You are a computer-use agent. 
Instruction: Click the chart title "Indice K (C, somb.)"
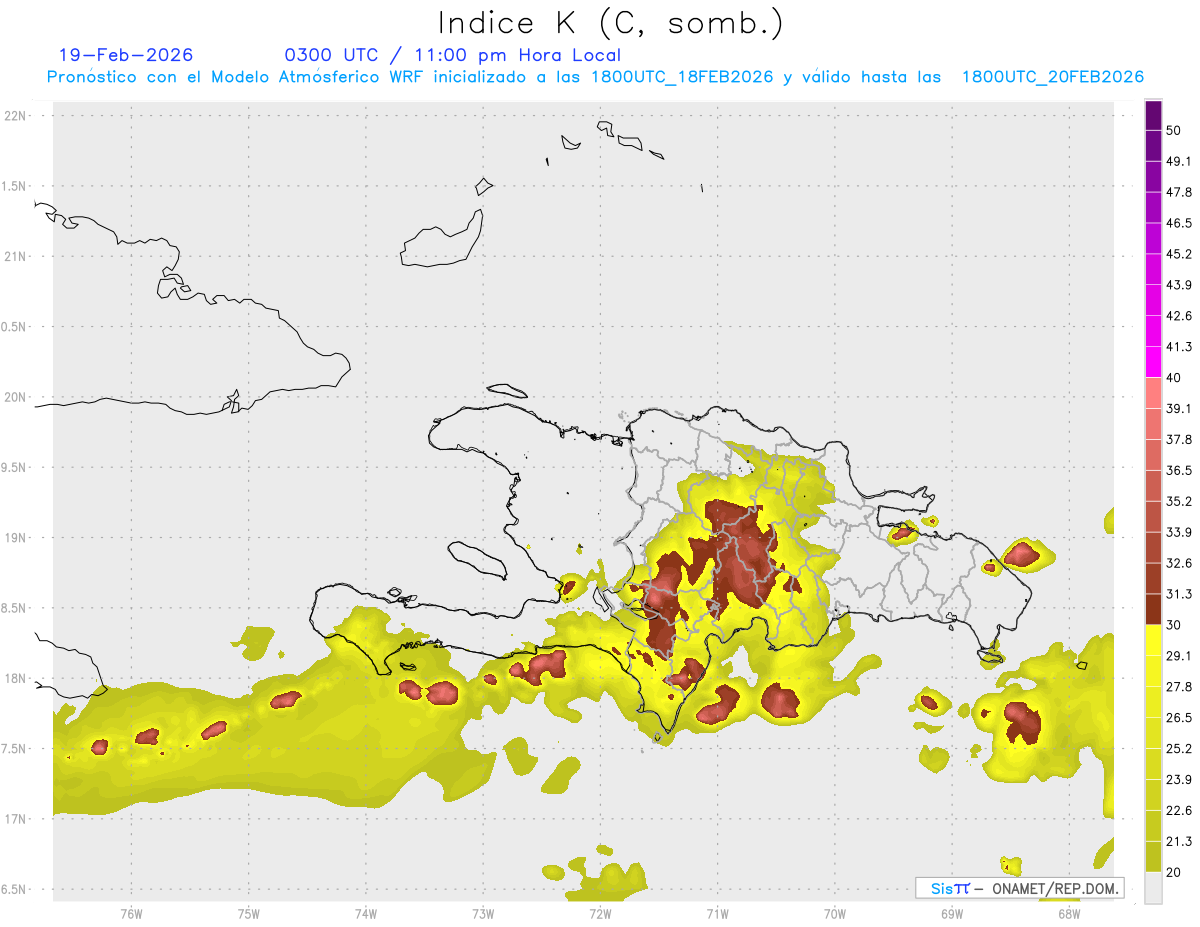[x=610, y=23]
